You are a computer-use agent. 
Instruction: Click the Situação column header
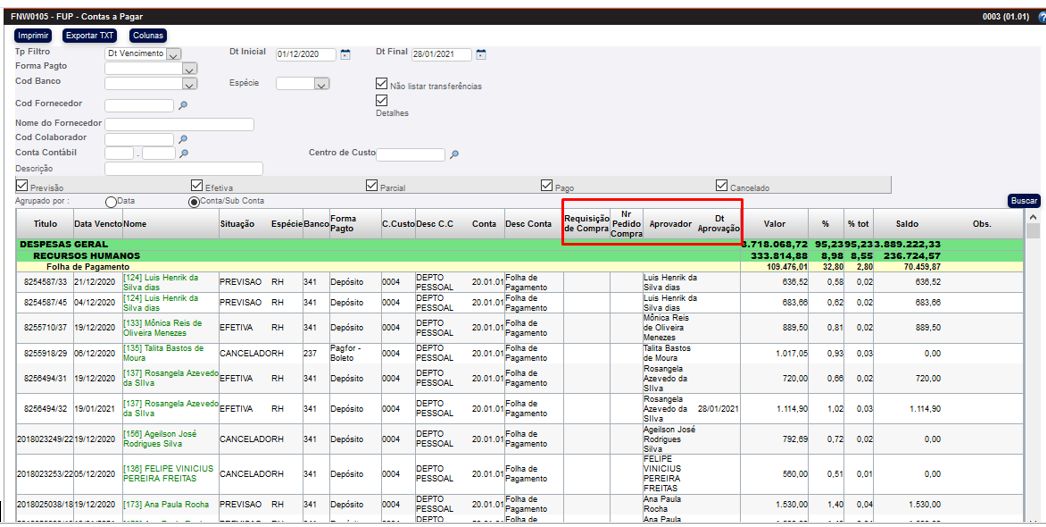[237, 224]
